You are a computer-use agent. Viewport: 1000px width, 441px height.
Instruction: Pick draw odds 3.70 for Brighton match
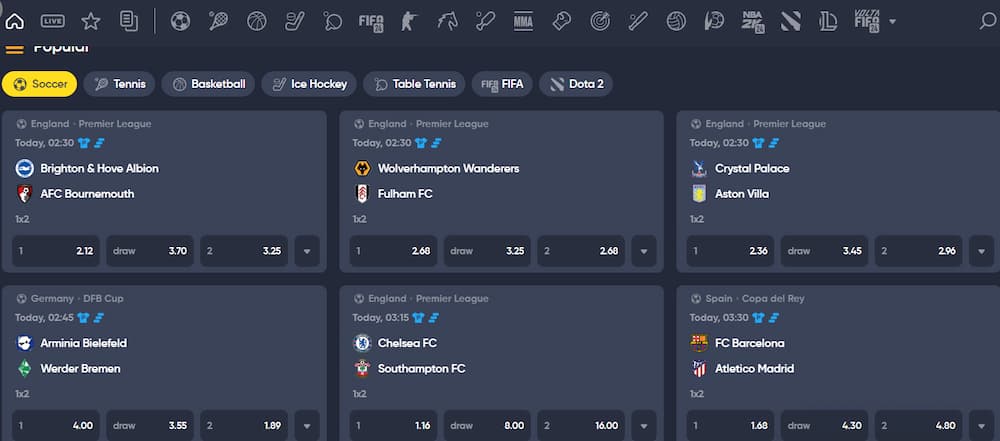pos(150,251)
